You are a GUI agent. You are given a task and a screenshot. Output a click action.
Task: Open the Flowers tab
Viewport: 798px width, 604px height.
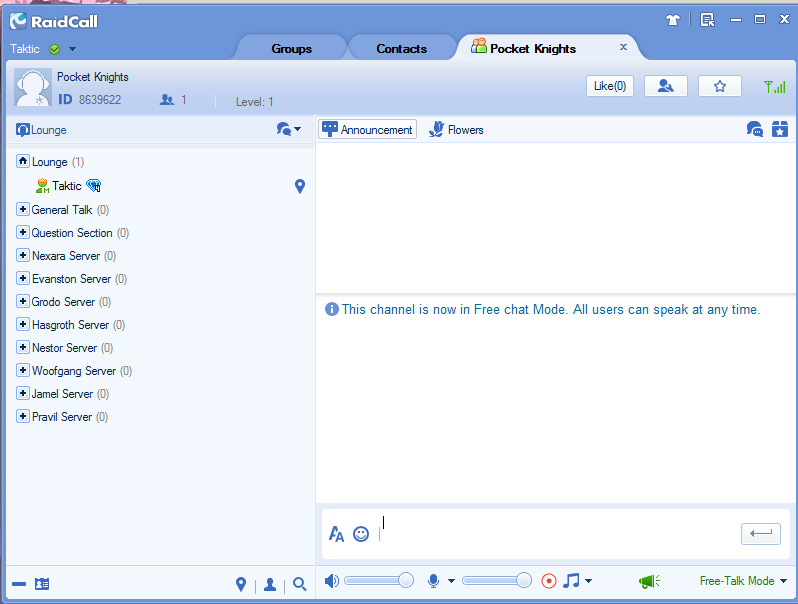click(x=456, y=129)
